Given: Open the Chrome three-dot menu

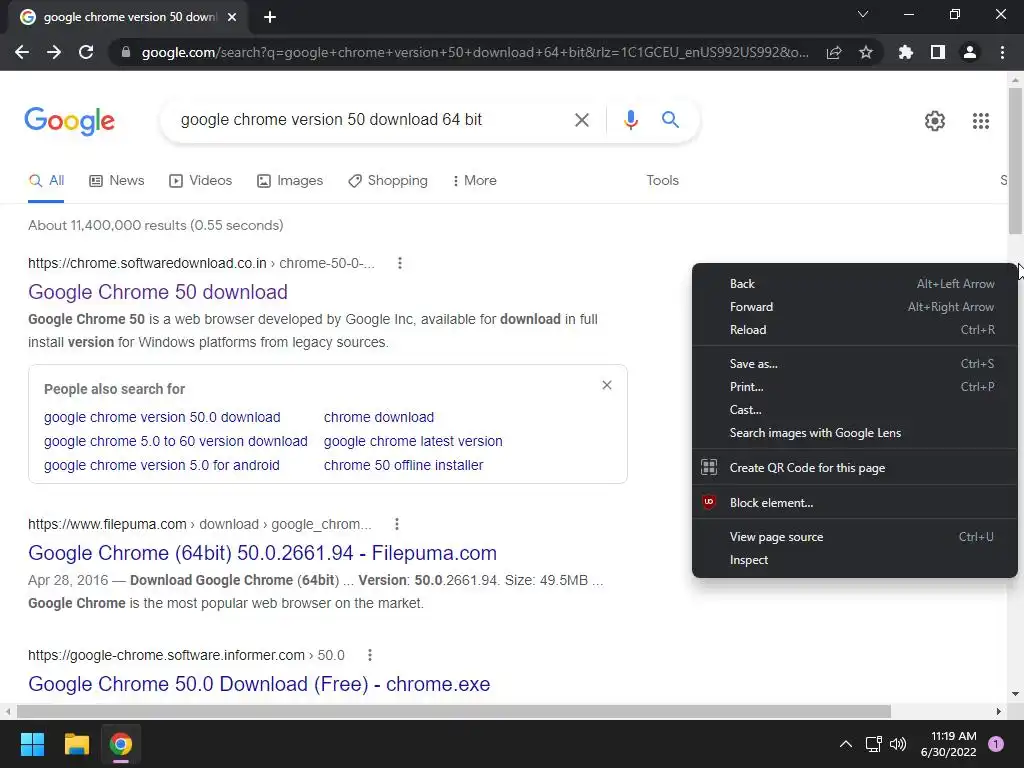Looking at the screenshot, I should tap(1002, 52).
